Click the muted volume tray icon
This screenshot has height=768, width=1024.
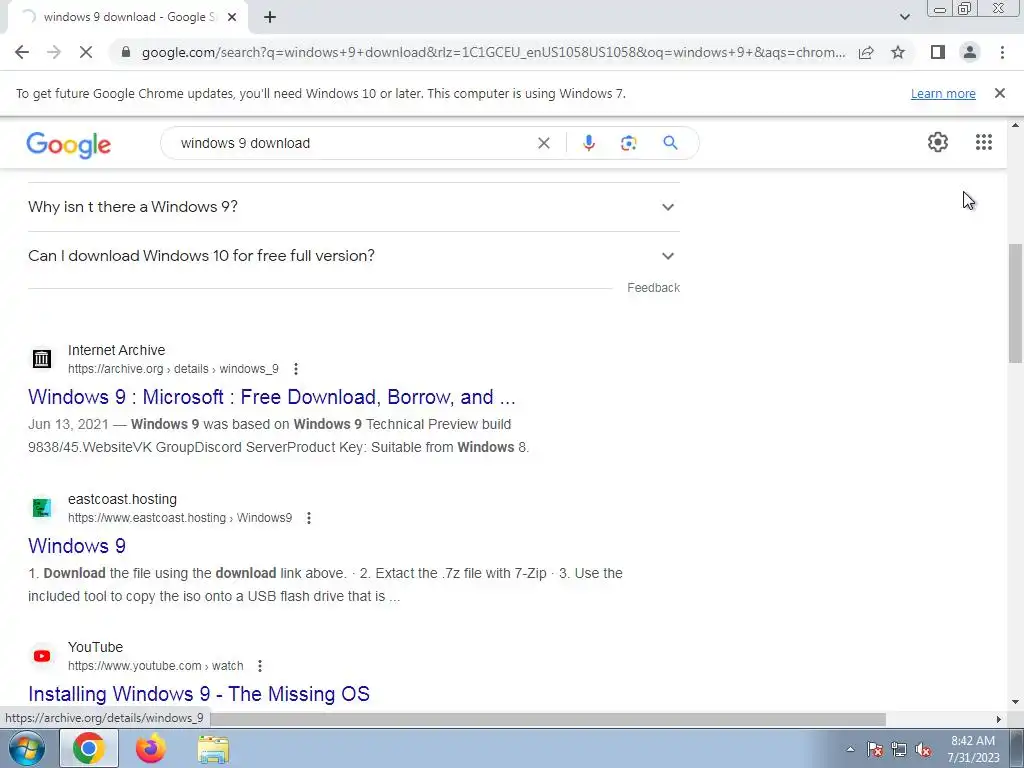point(923,749)
